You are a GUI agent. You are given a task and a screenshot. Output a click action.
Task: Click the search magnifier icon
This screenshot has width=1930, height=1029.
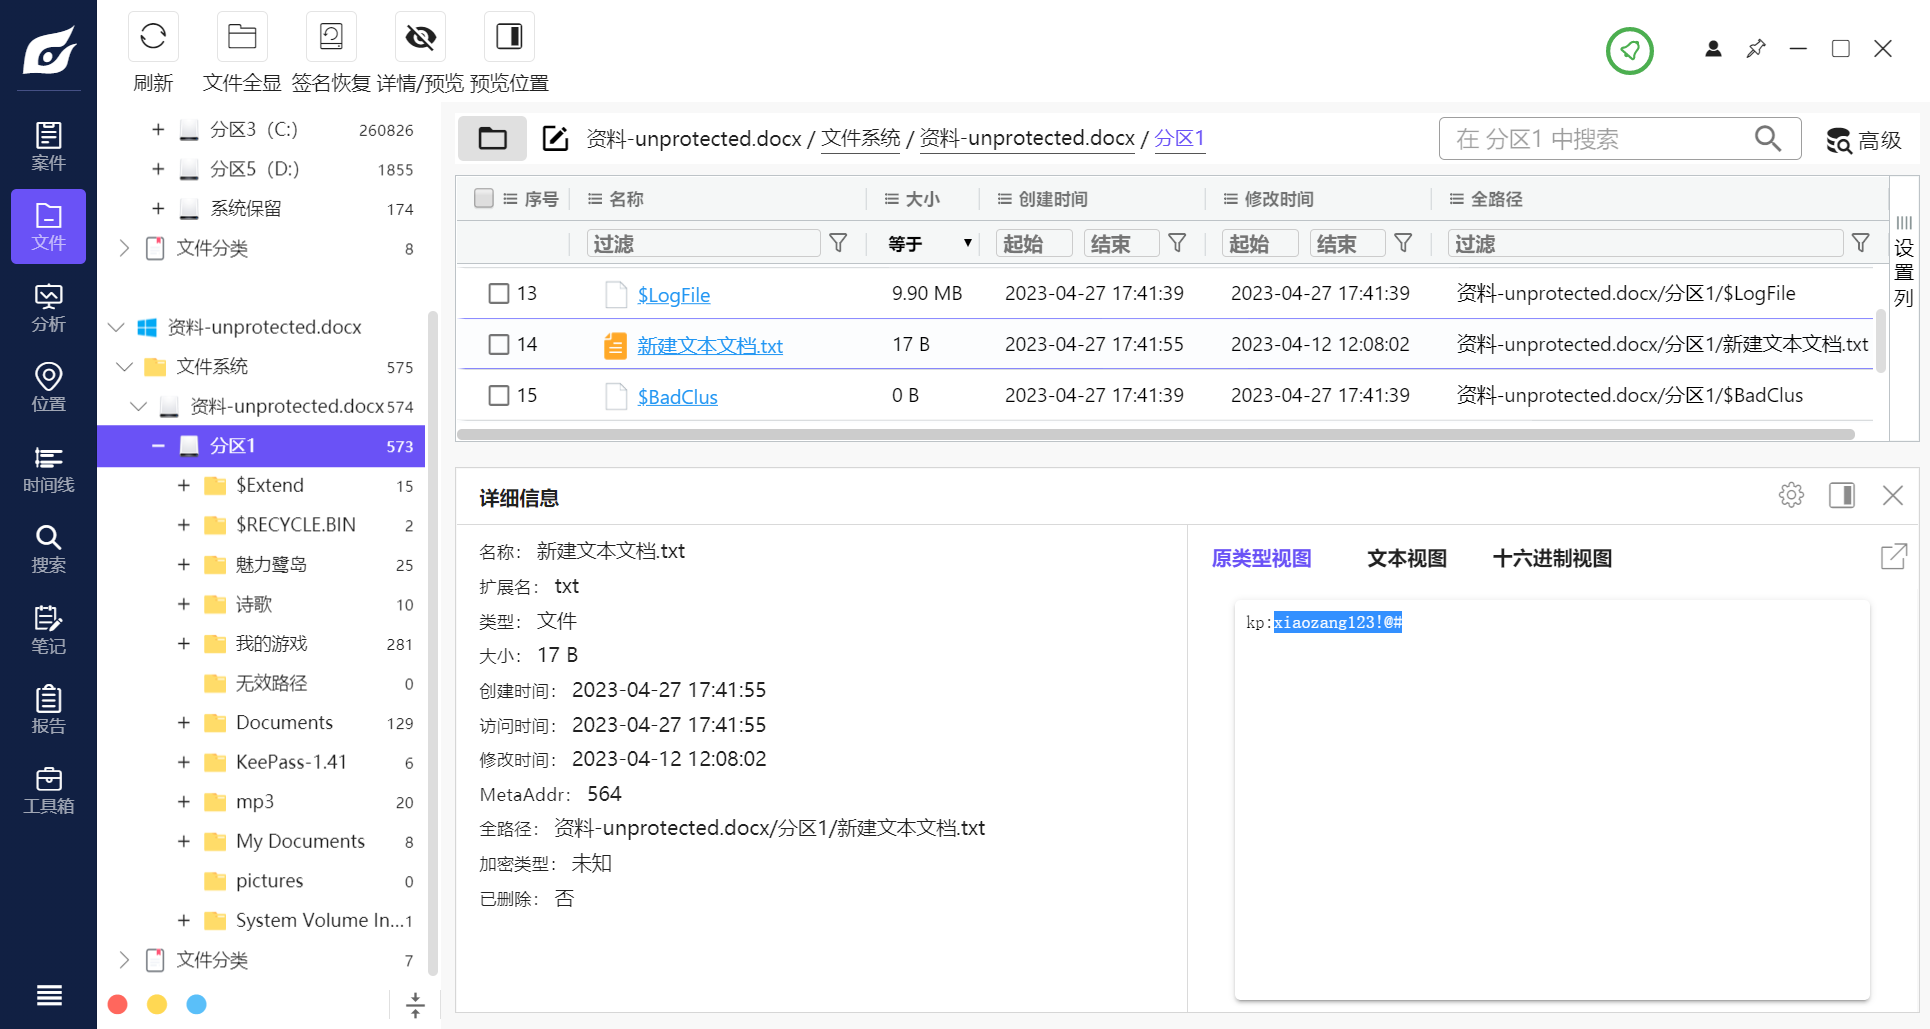pos(1767,138)
